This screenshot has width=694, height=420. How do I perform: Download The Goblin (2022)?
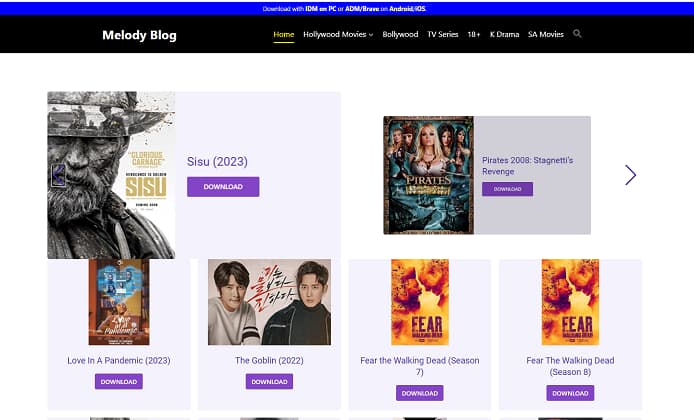(269, 381)
